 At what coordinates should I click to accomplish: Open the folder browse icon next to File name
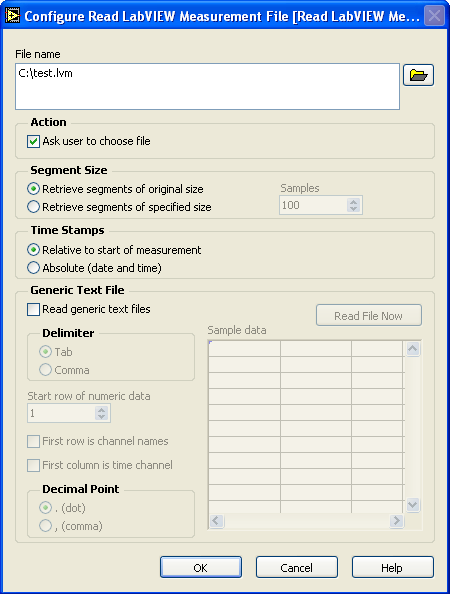click(x=418, y=75)
